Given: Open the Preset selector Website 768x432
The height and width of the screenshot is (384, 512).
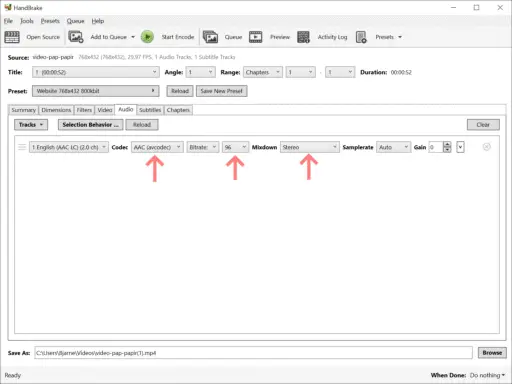Looking at the screenshot, I should pos(95,91).
